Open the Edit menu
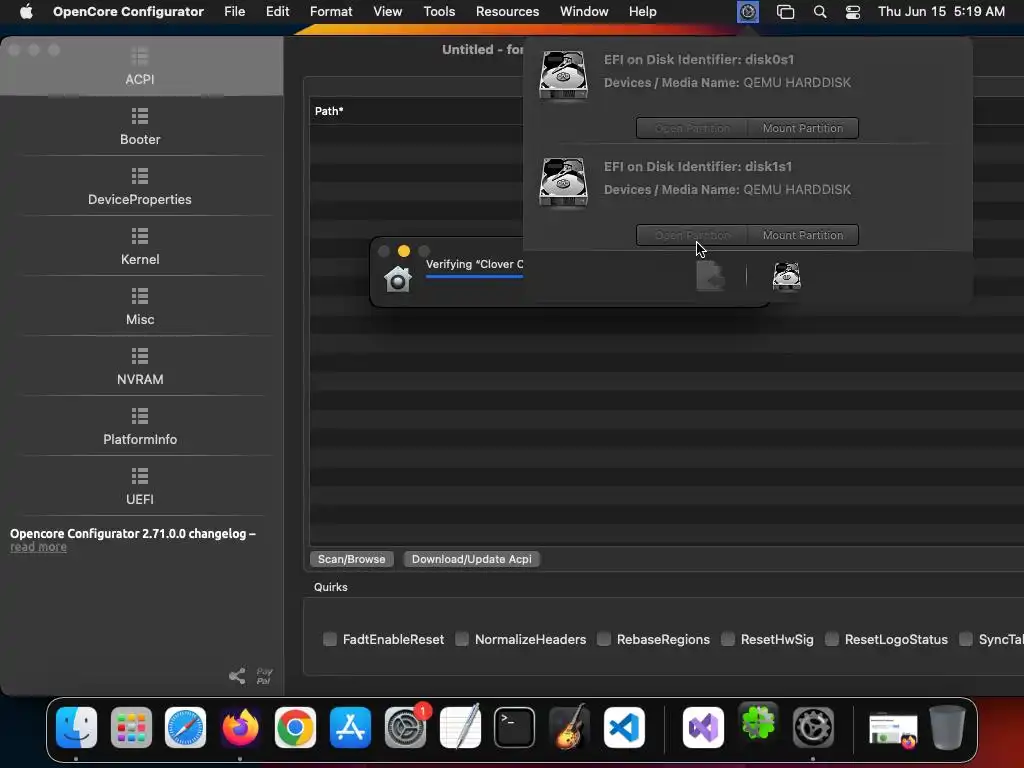Viewport: 1024px width, 768px height. [x=278, y=12]
